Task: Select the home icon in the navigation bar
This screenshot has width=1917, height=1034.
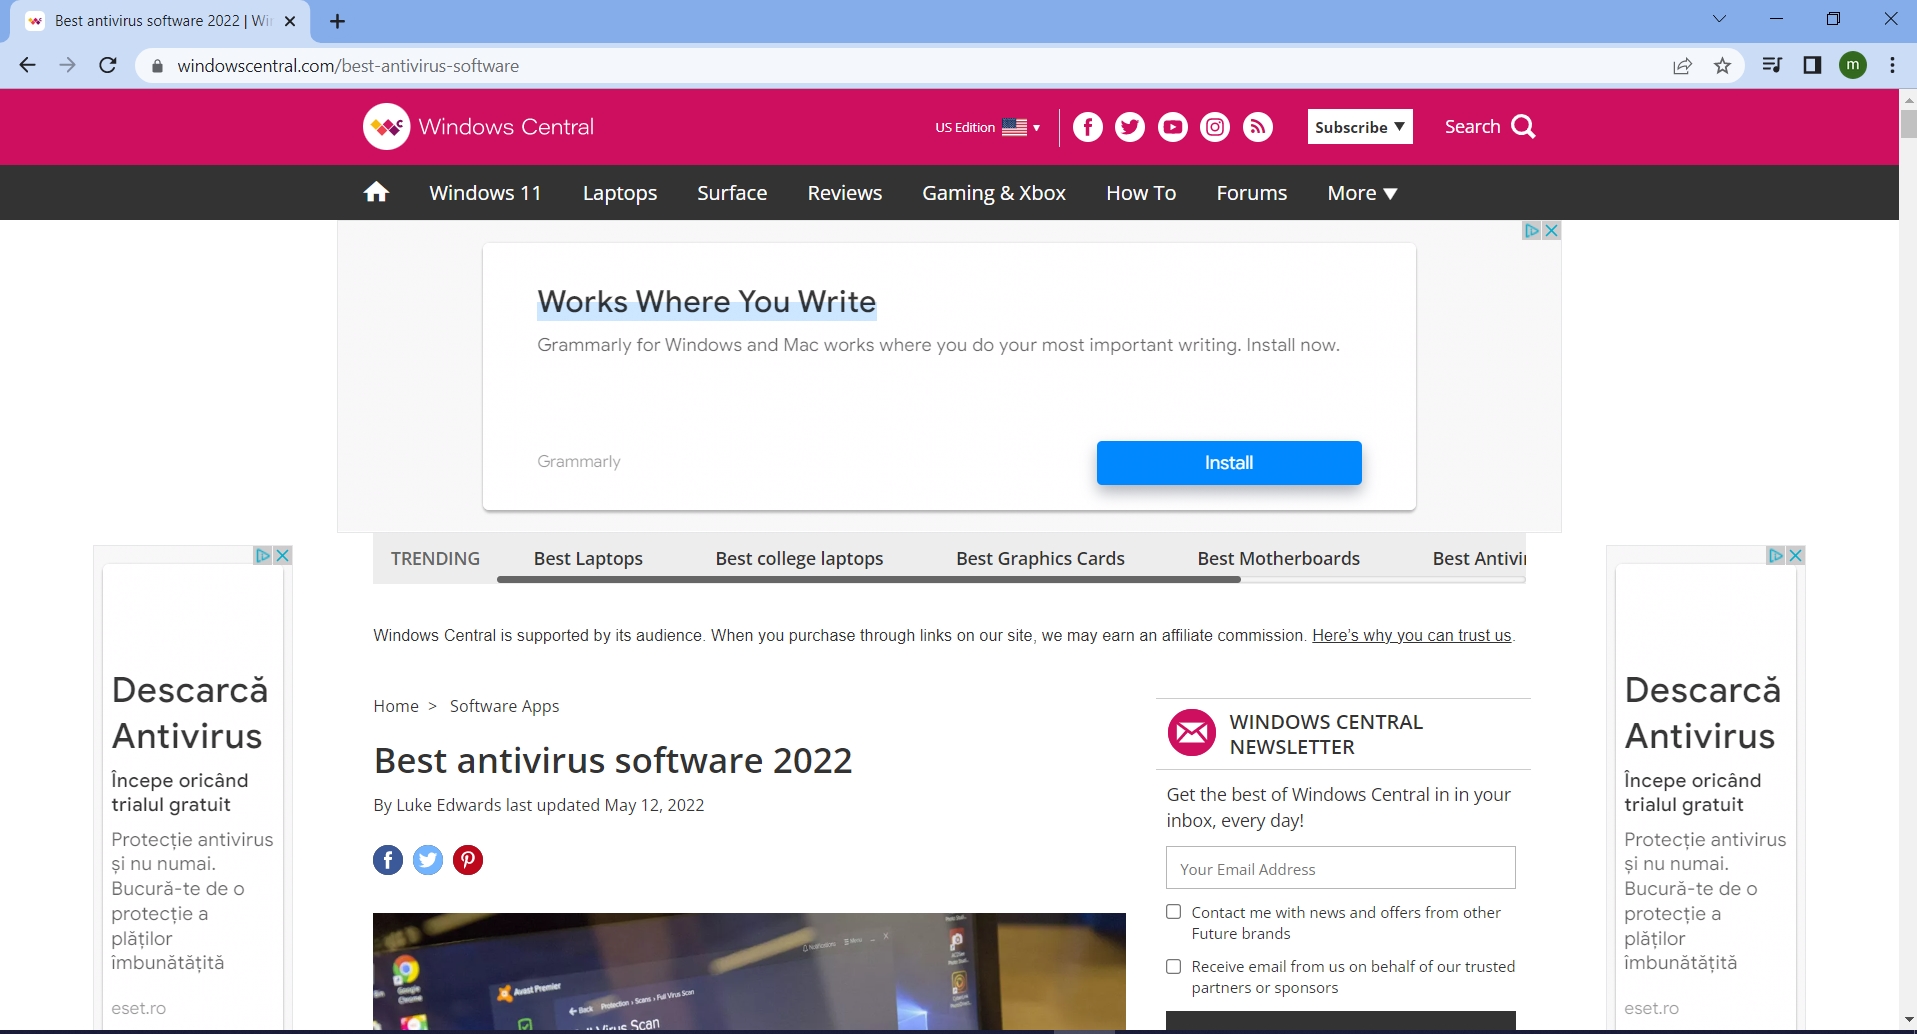Action: pyautogui.click(x=375, y=192)
